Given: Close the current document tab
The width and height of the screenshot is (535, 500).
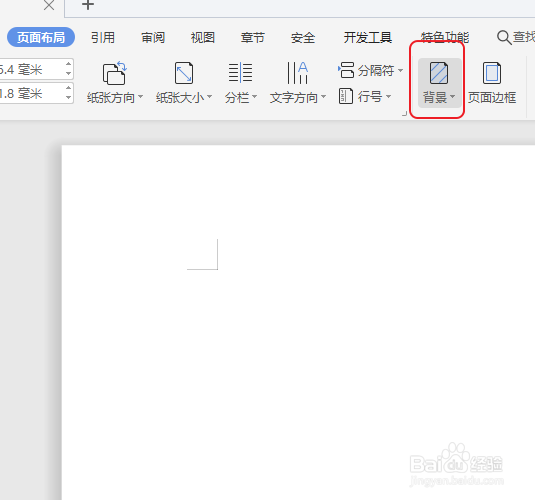Looking at the screenshot, I should (x=49, y=5).
